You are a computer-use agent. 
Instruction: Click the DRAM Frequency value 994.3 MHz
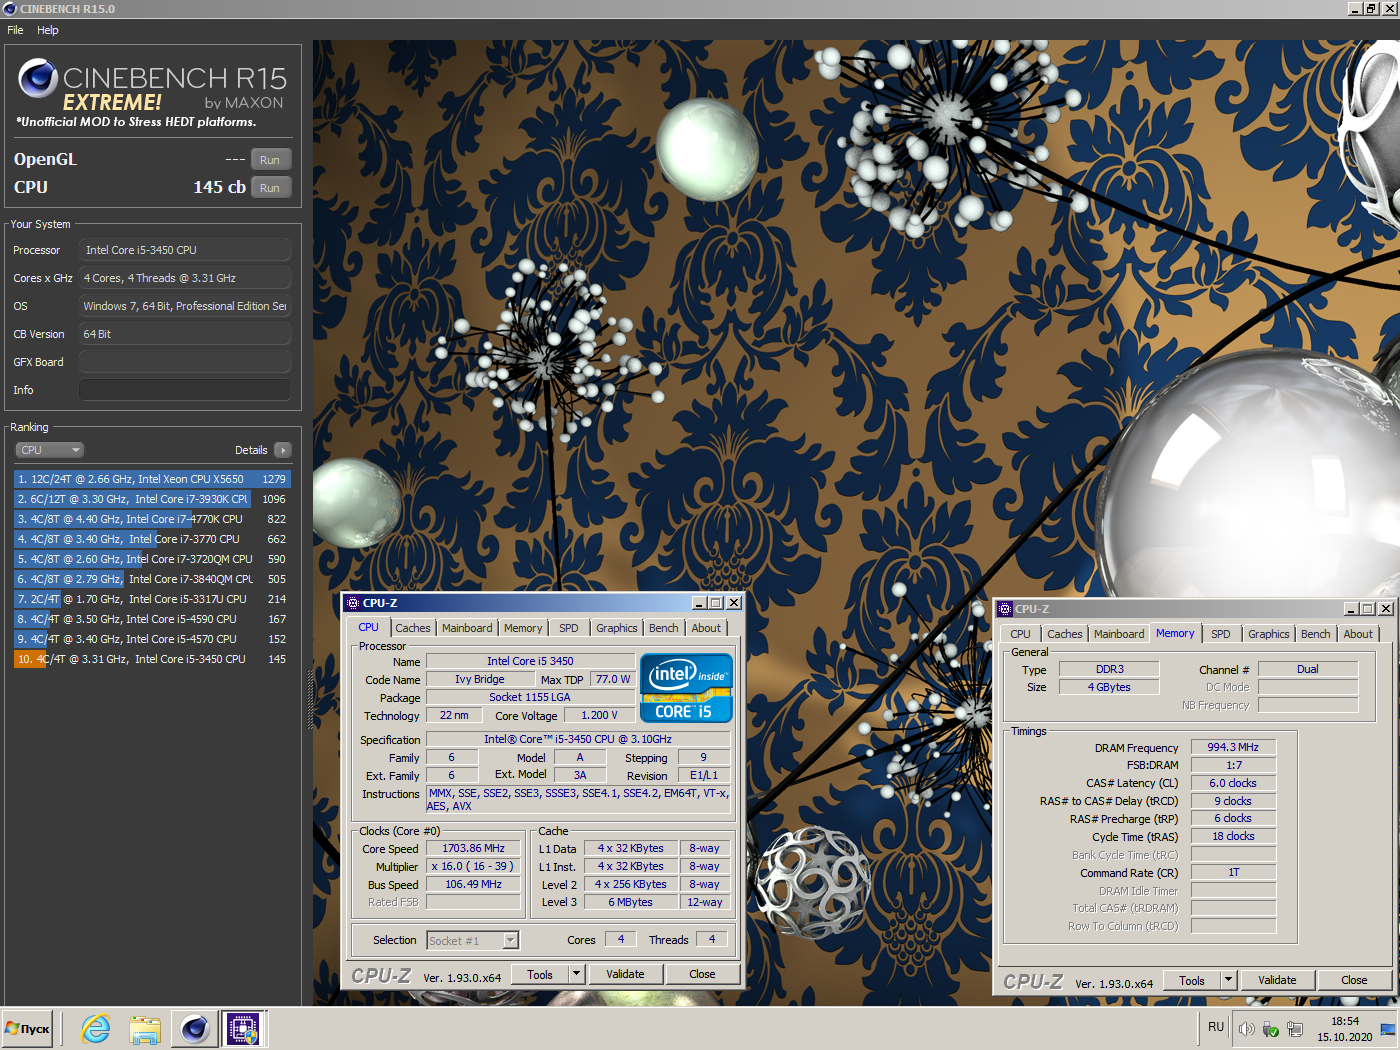[x=1233, y=747]
